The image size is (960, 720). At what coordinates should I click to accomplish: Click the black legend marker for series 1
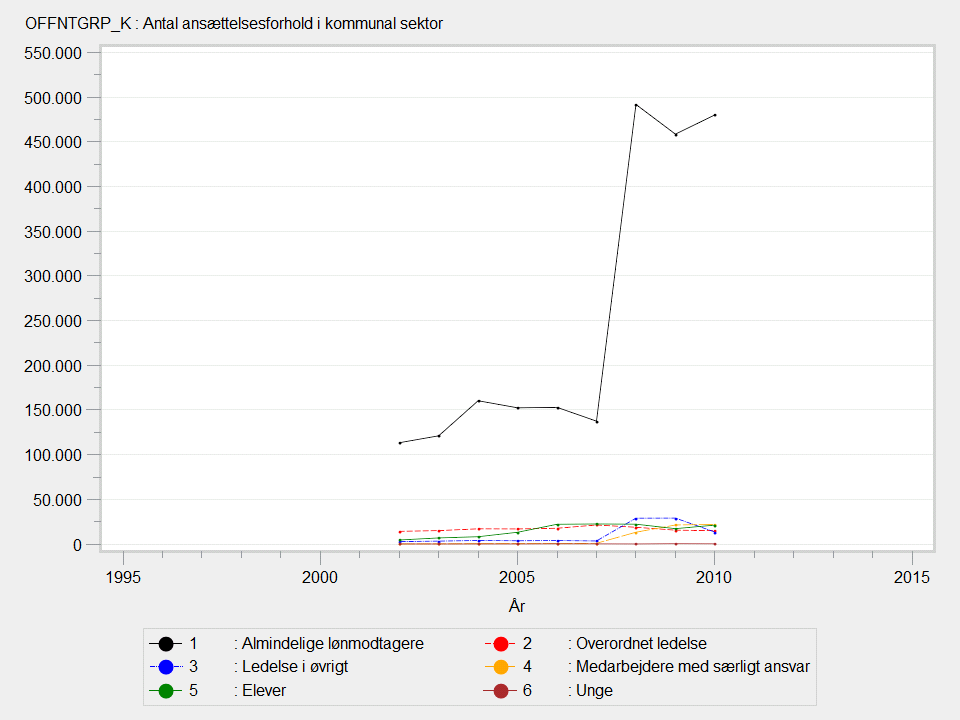(x=166, y=644)
